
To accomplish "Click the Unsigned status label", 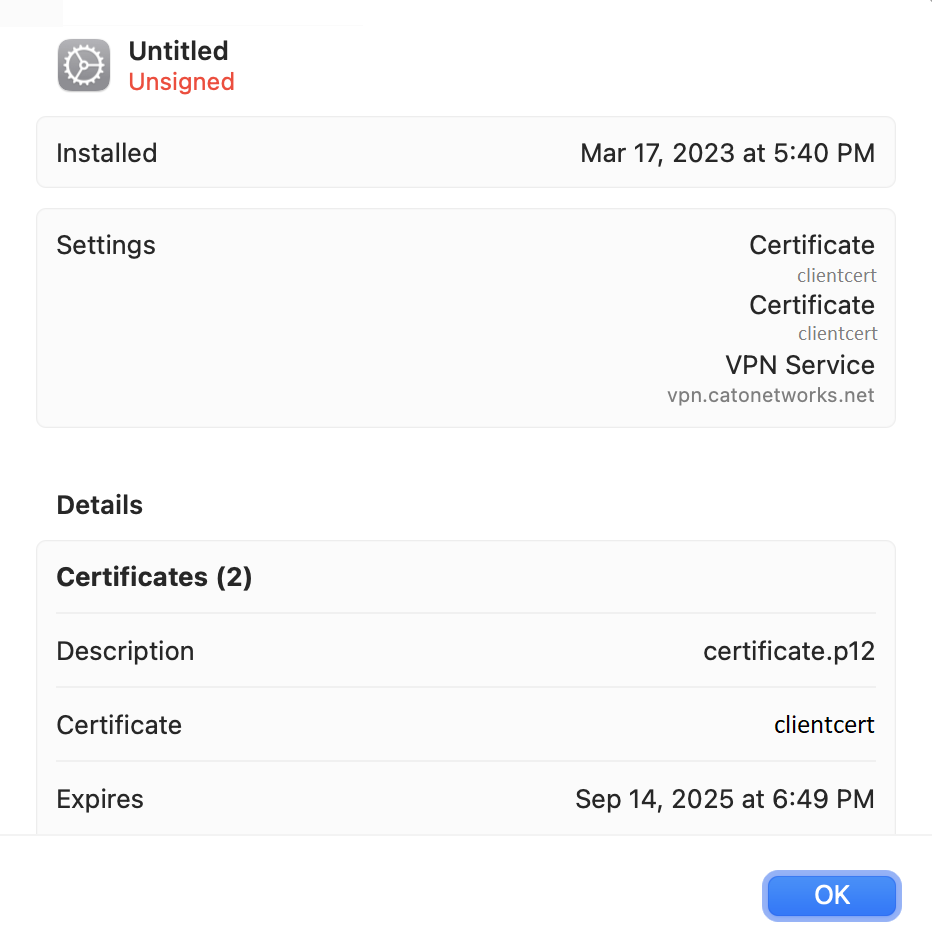I will click(x=181, y=82).
